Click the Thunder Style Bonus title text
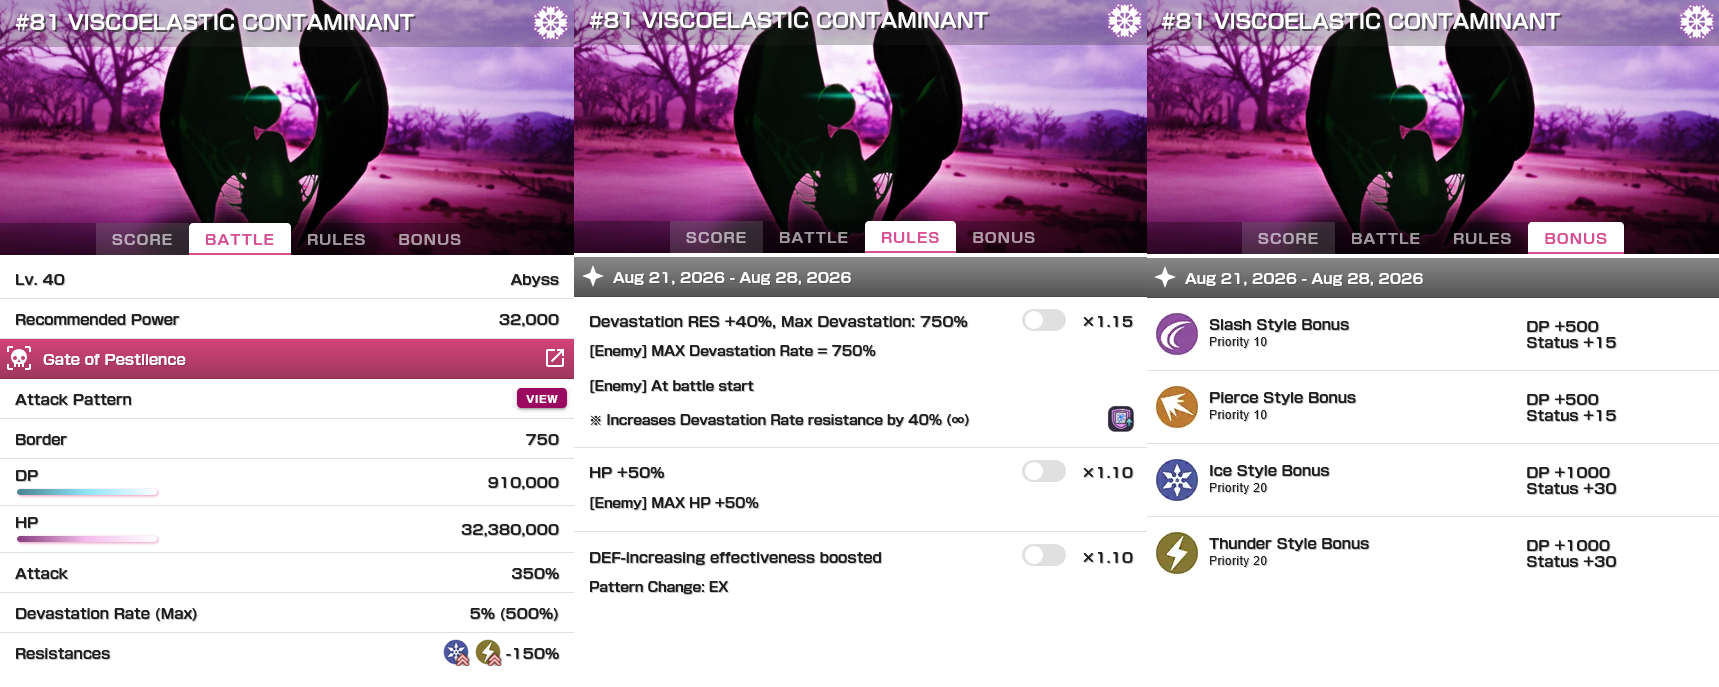 pyautogui.click(x=1289, y=543)
